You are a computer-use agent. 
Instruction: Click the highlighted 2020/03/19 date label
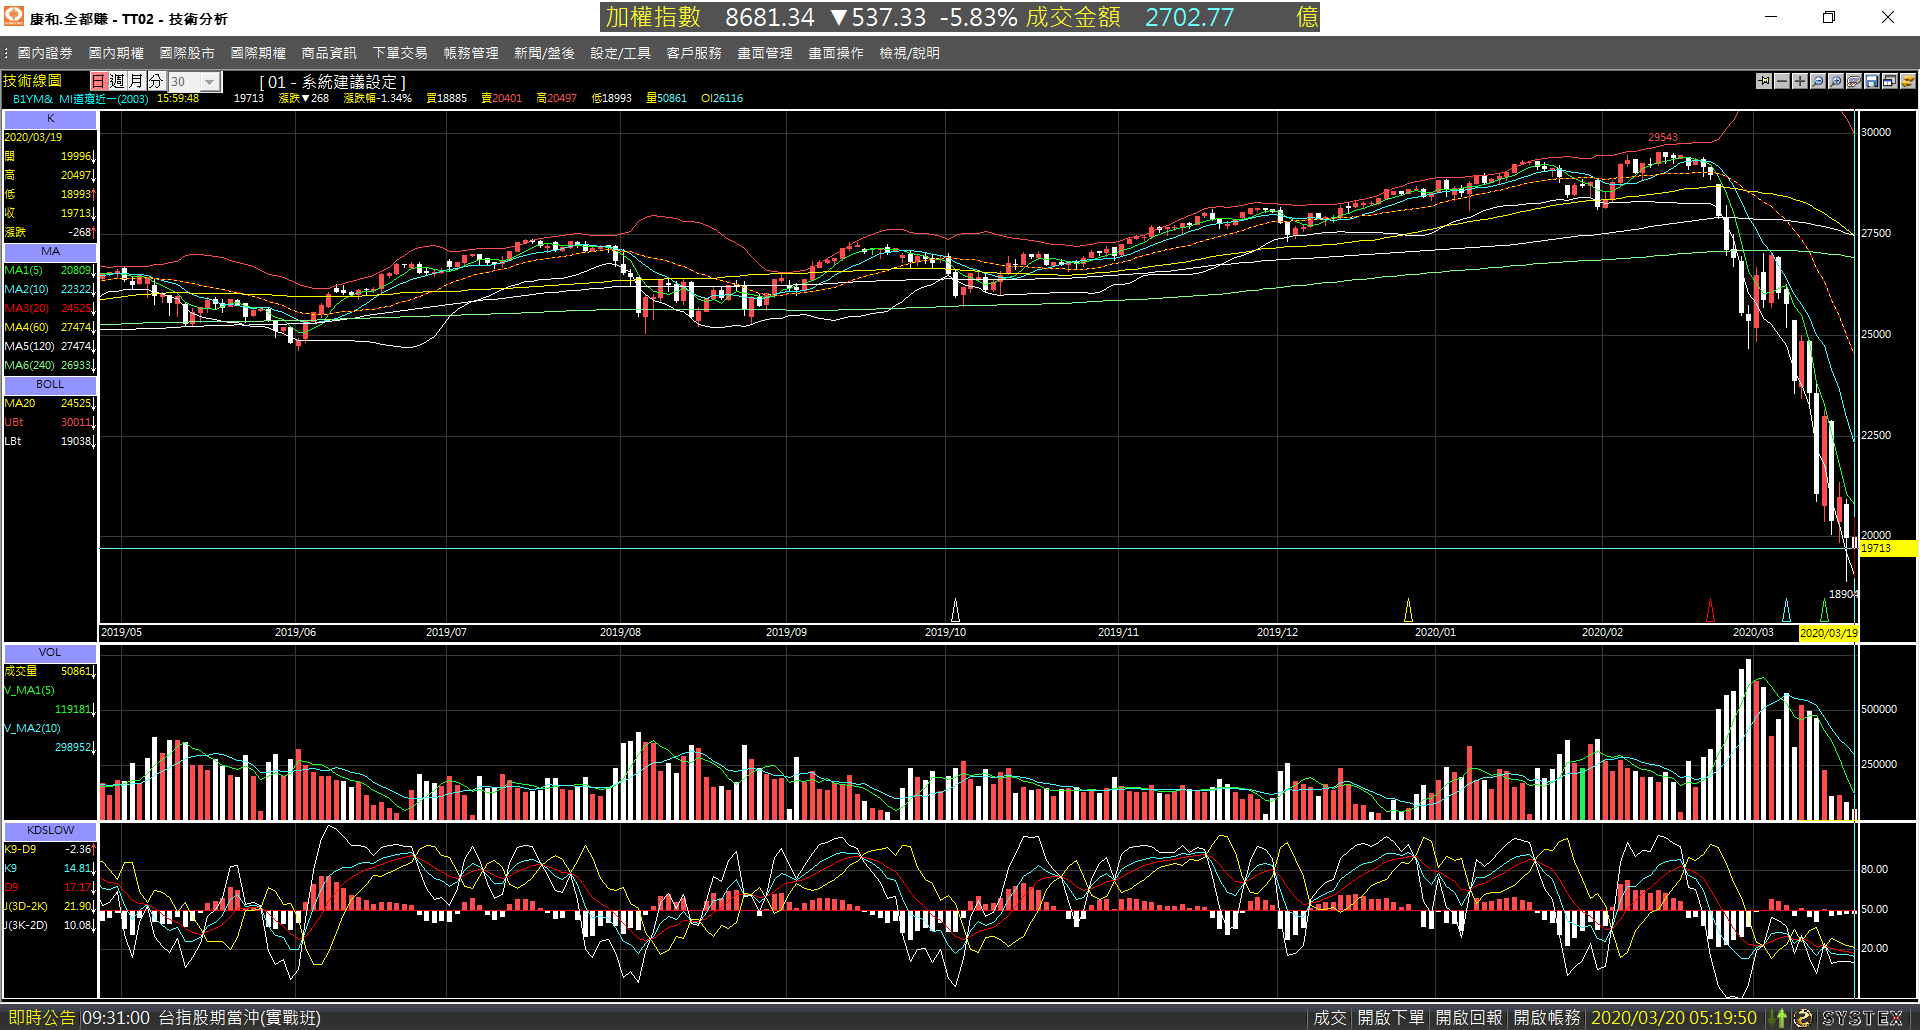coord(1828,633)
